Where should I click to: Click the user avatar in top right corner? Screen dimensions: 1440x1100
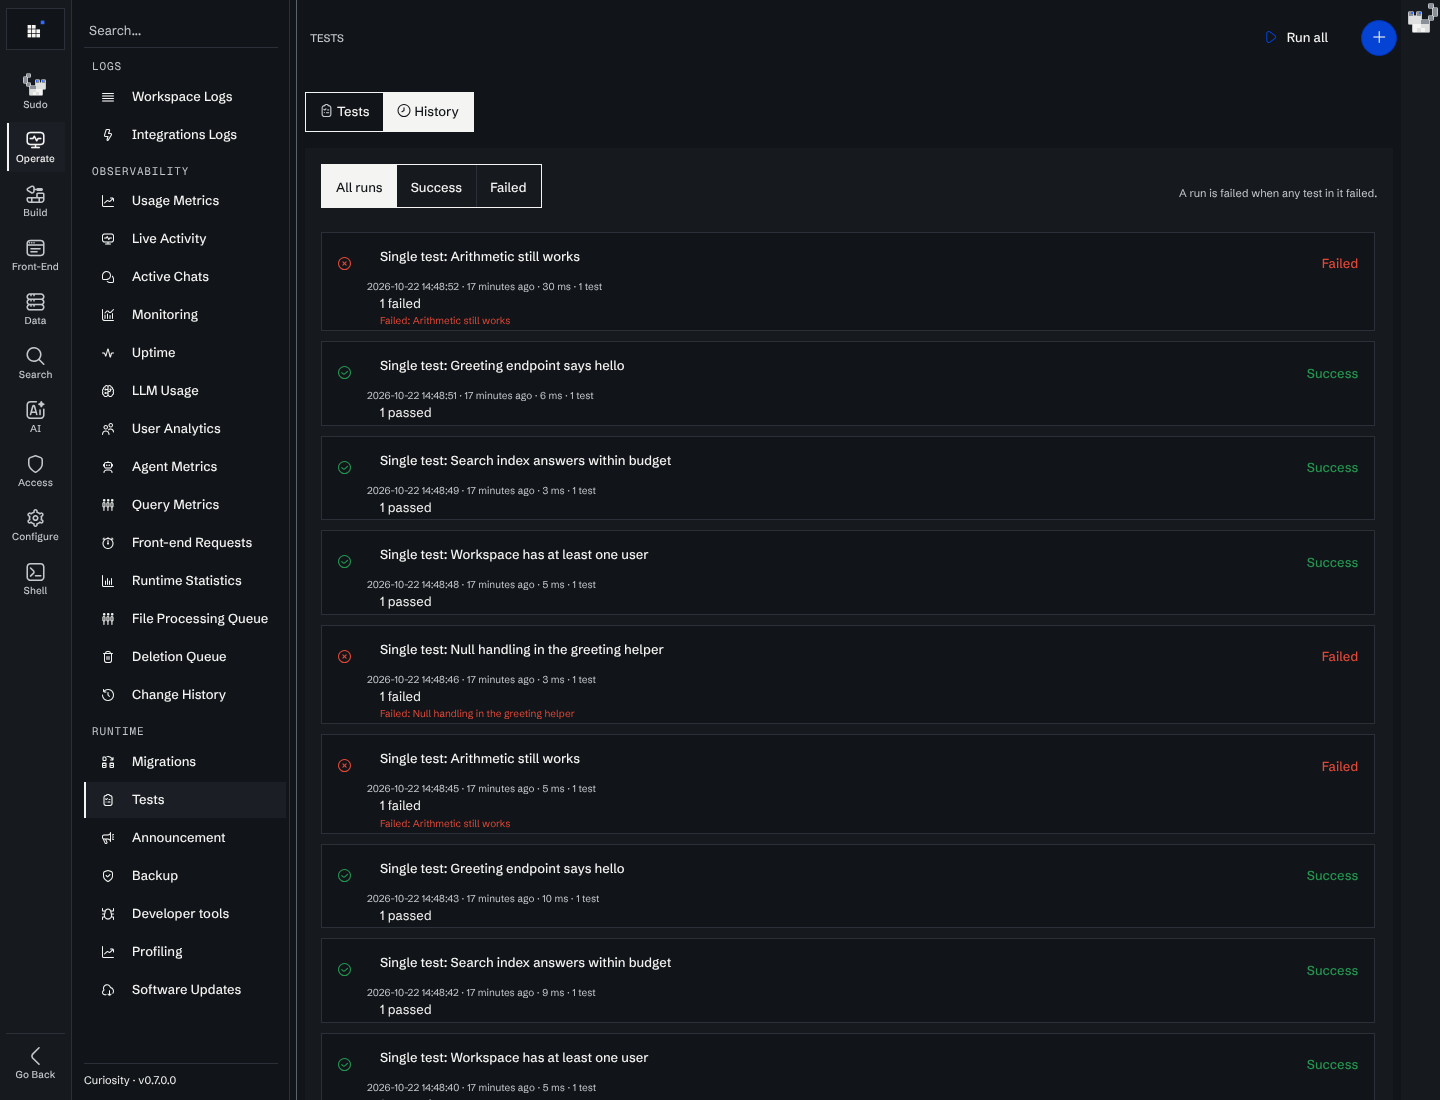tap(1421, 19)
